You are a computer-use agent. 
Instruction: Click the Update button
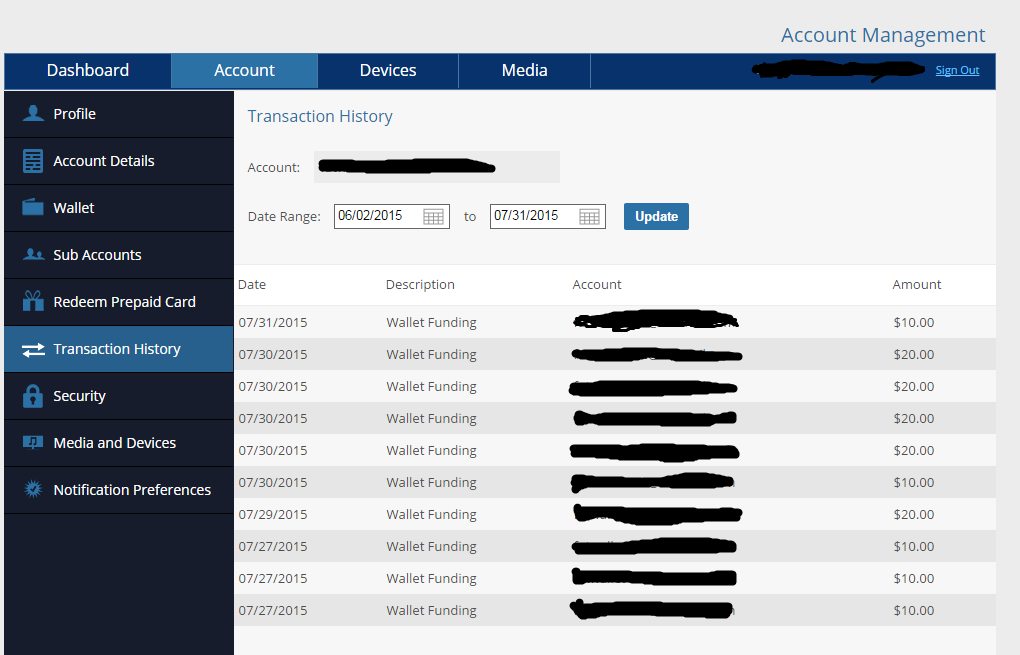click(x=656, y=217)
